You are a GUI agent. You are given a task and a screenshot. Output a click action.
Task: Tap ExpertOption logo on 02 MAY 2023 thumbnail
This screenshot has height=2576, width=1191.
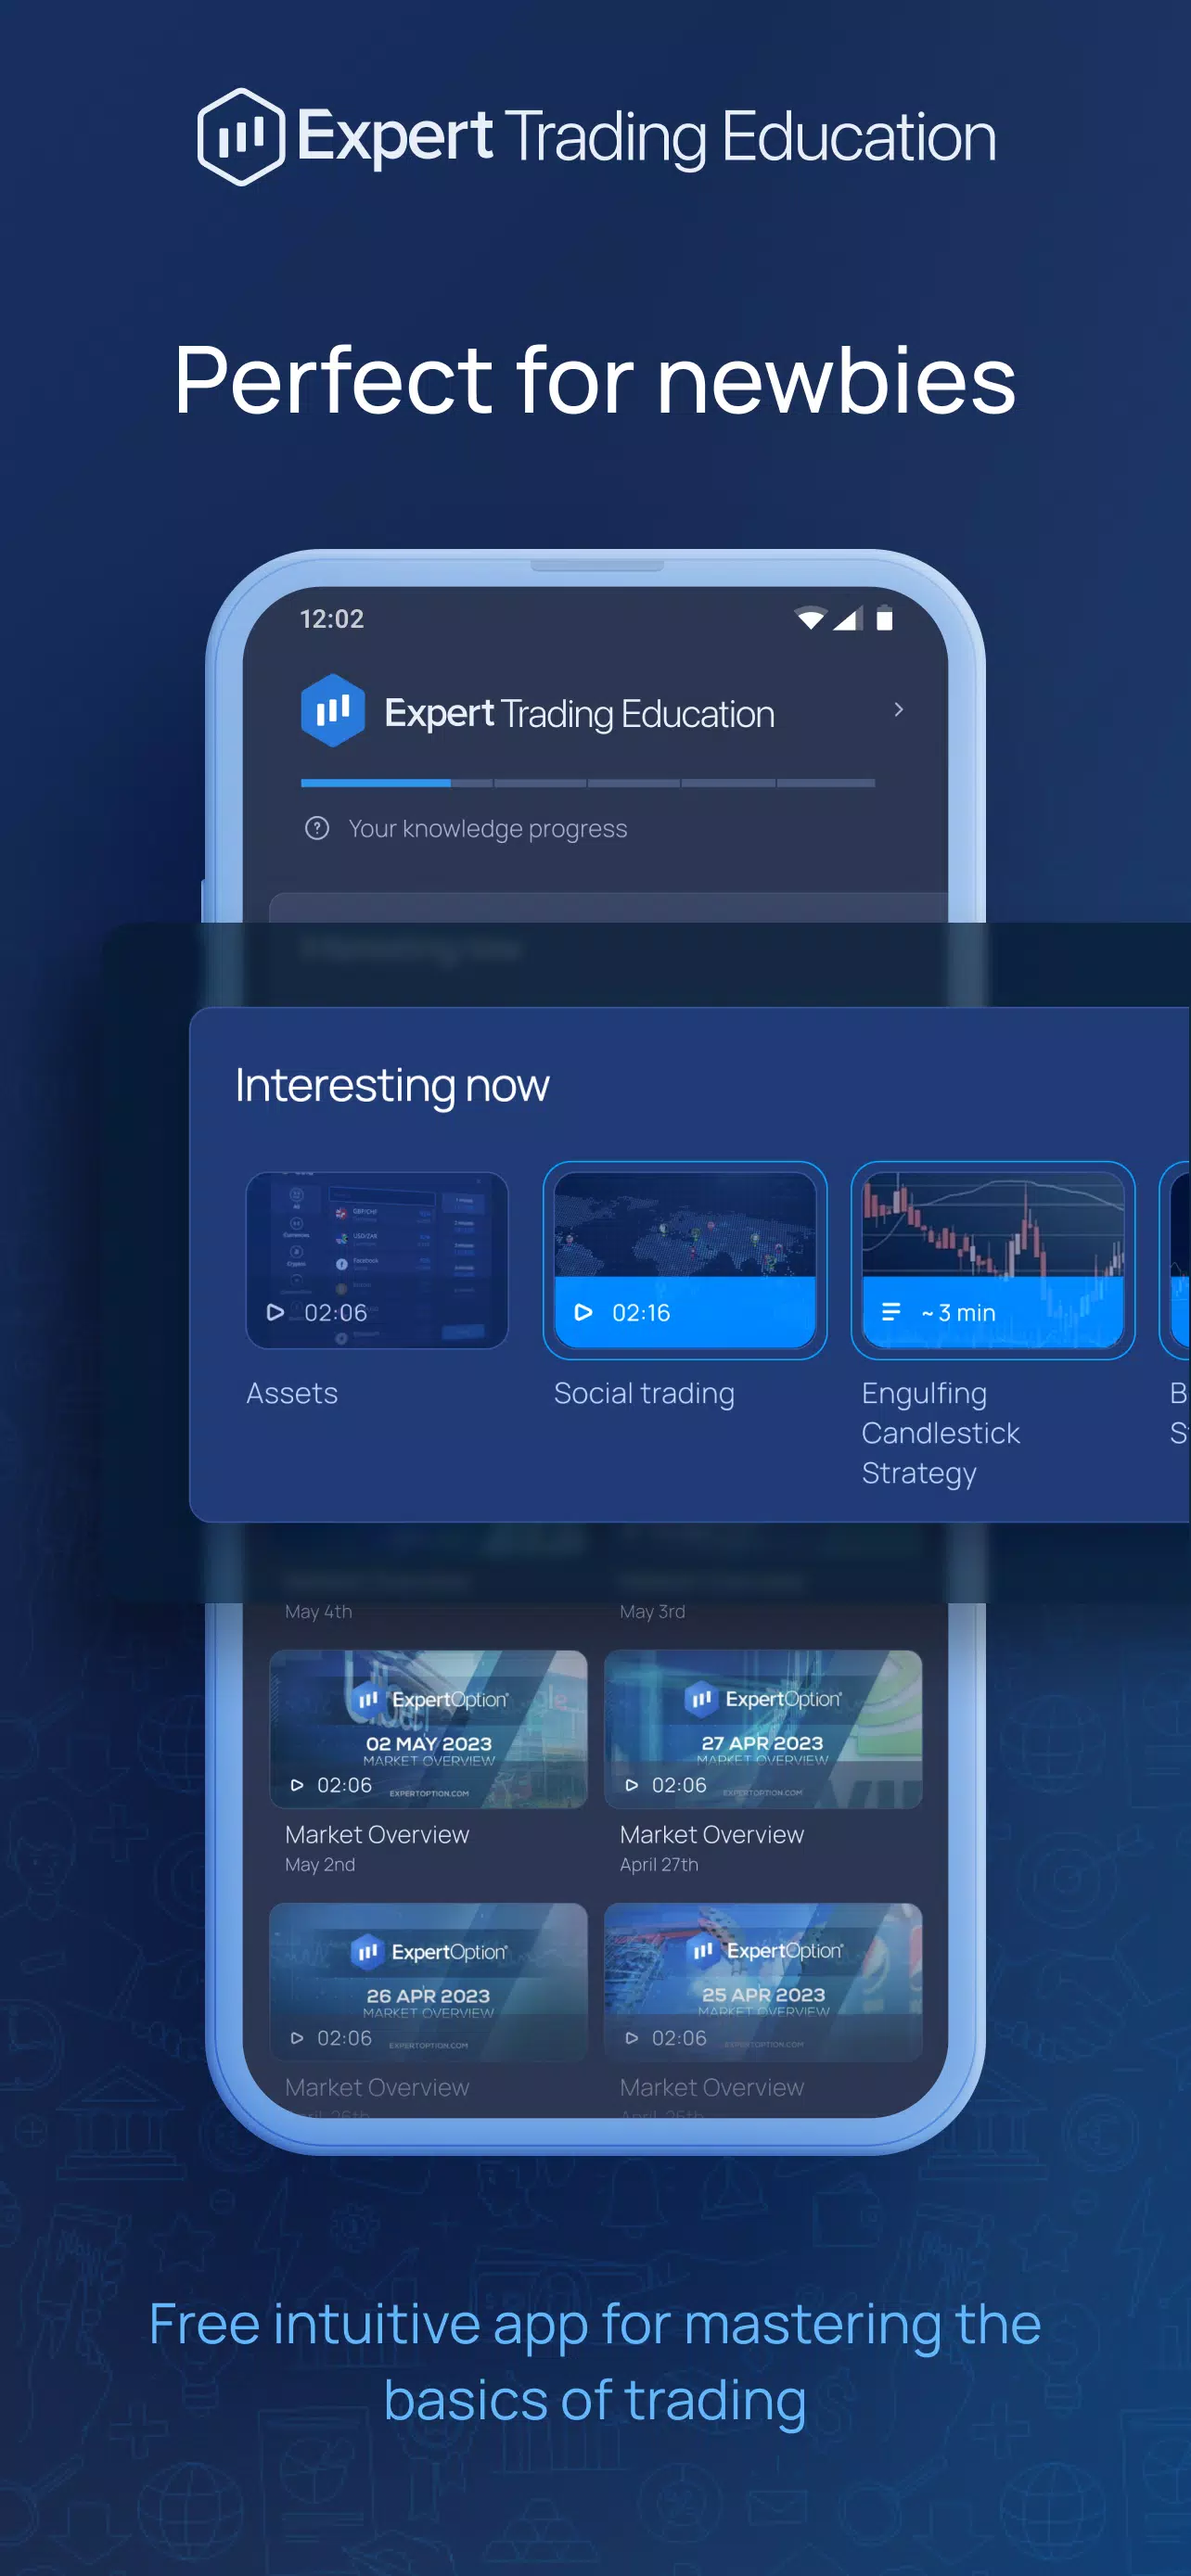[x=431, y=1699]
